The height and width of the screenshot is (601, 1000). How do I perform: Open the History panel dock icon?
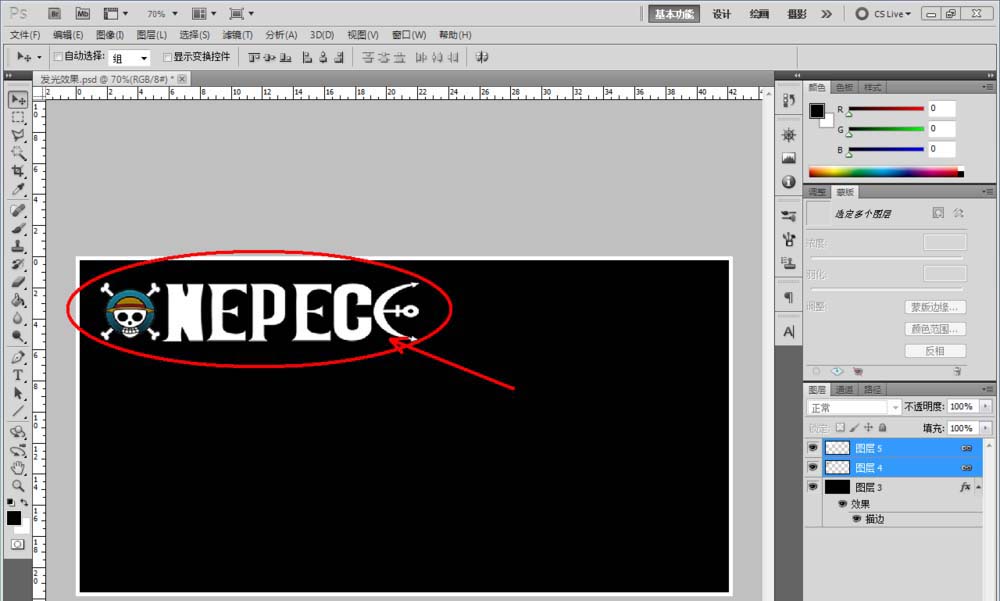coord(789,100)
